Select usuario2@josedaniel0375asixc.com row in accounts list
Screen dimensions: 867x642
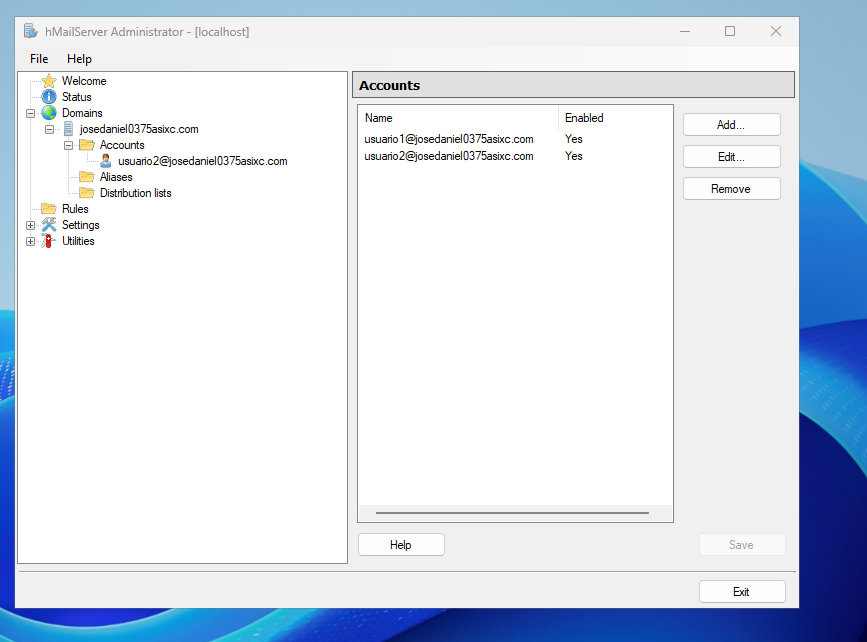448,156
